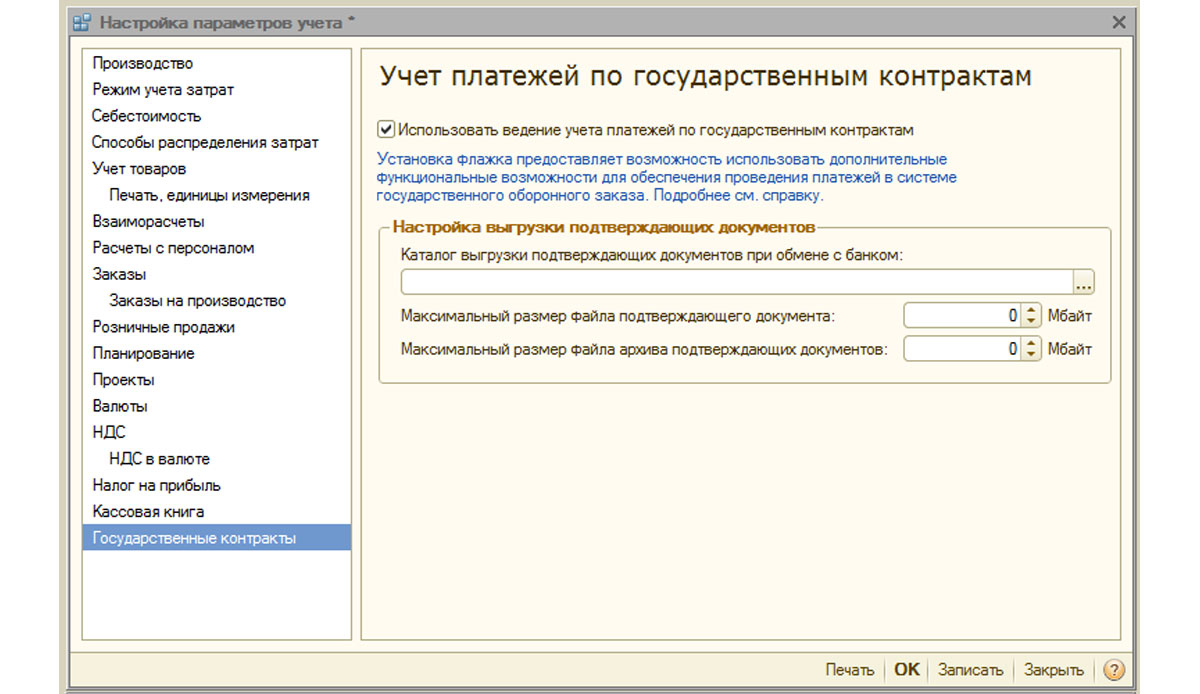Go to the Себестоимость settings
The width and height of the screenshot is (1200, 694).
147,116
